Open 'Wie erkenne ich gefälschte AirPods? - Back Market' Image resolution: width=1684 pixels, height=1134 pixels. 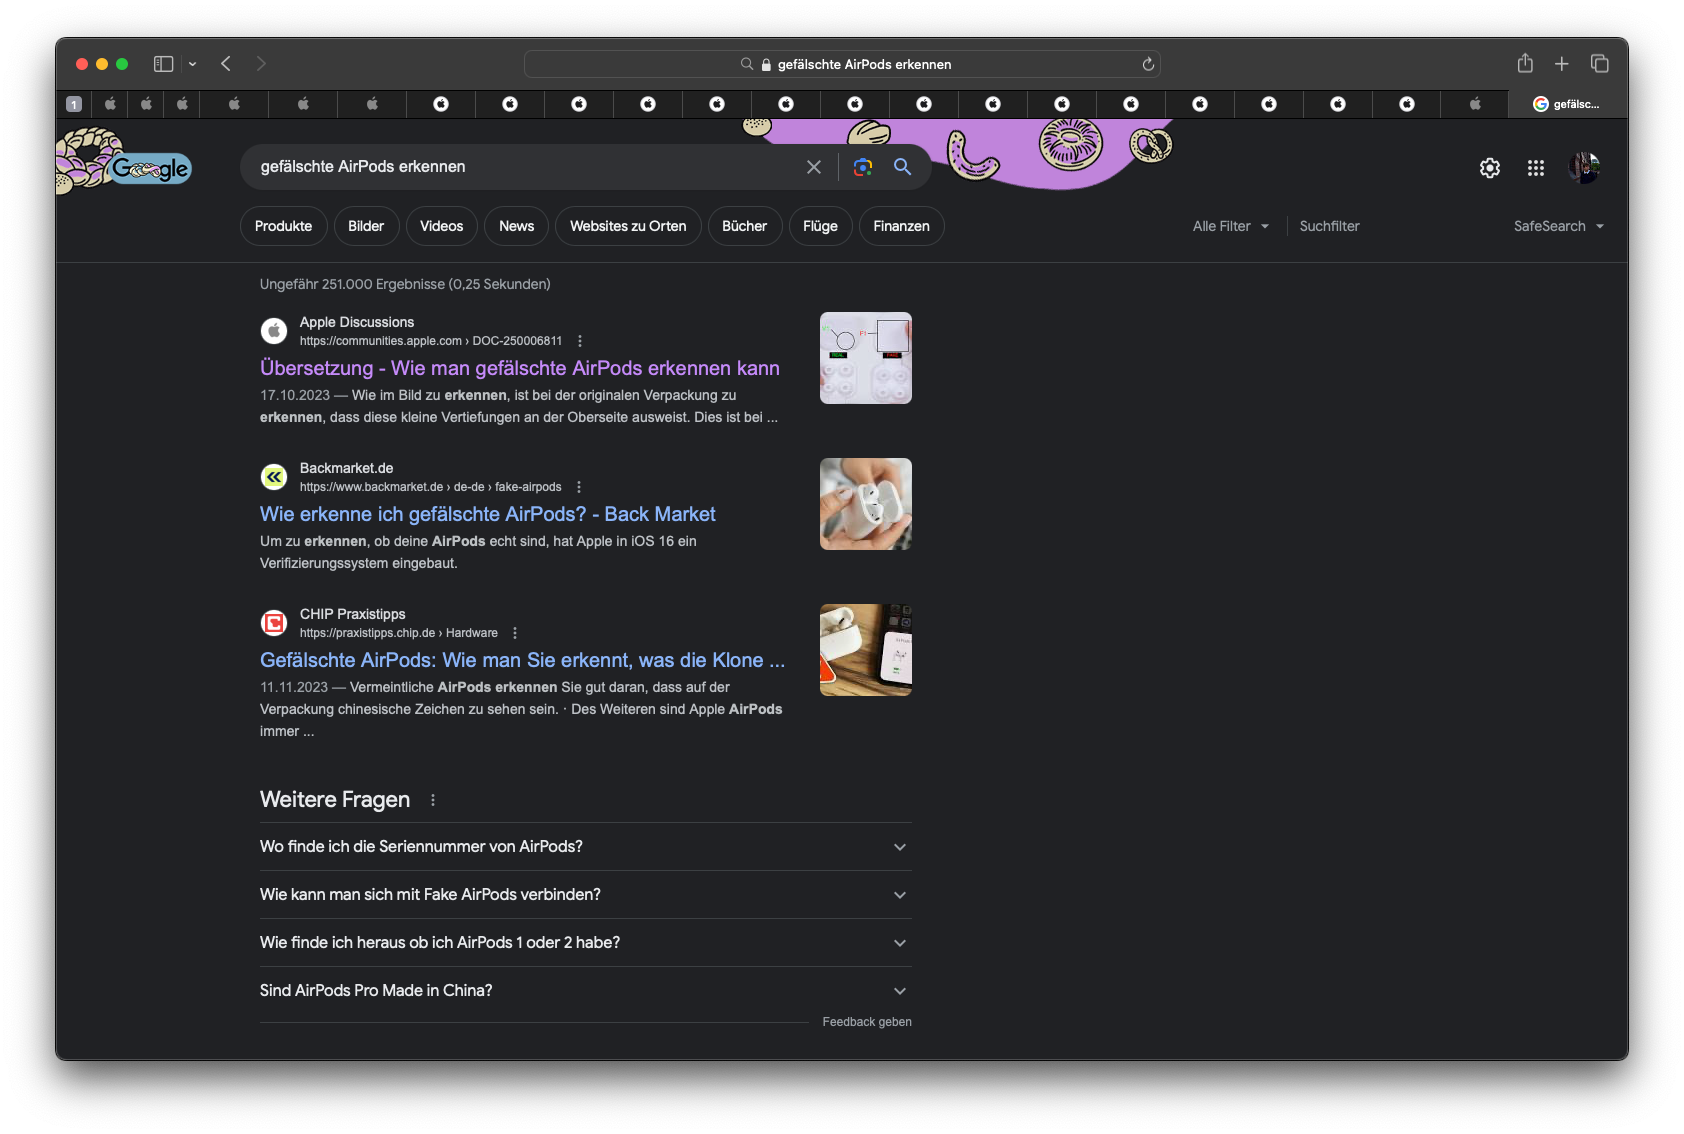point(488,514)
